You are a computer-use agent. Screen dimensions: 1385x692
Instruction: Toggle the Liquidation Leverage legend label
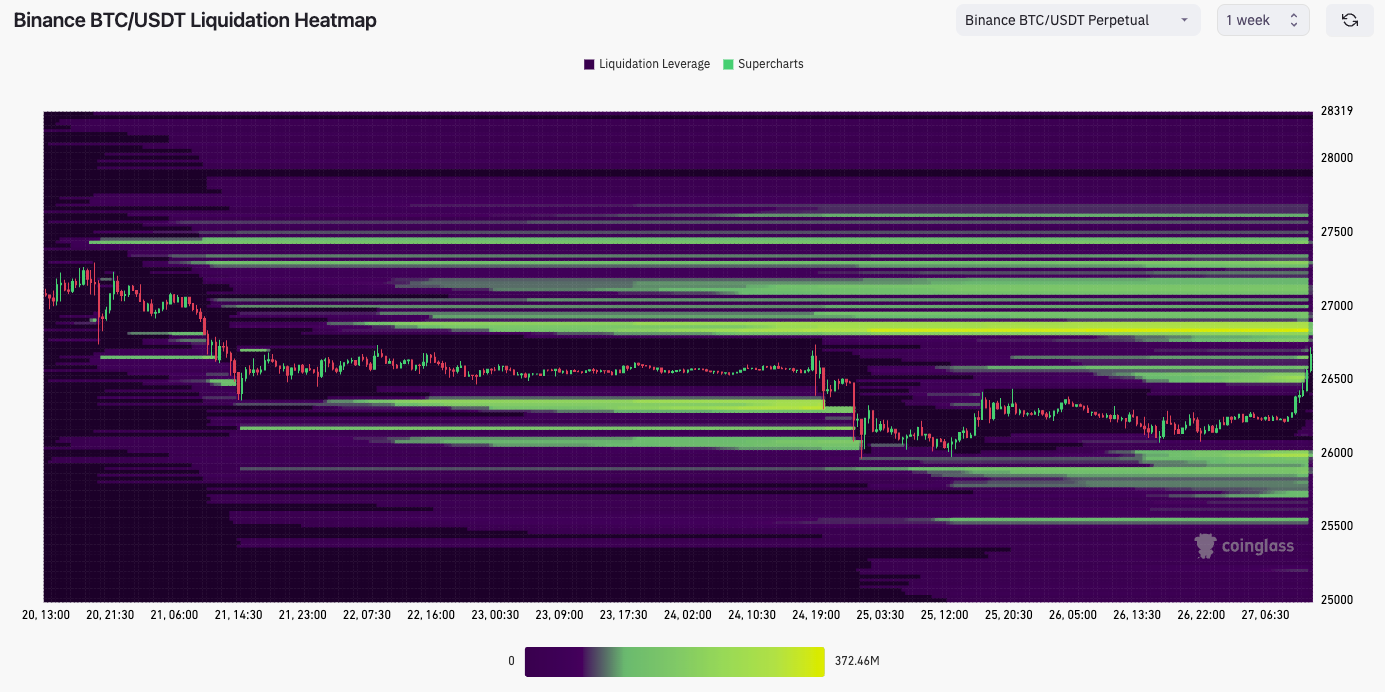[654, 64]
